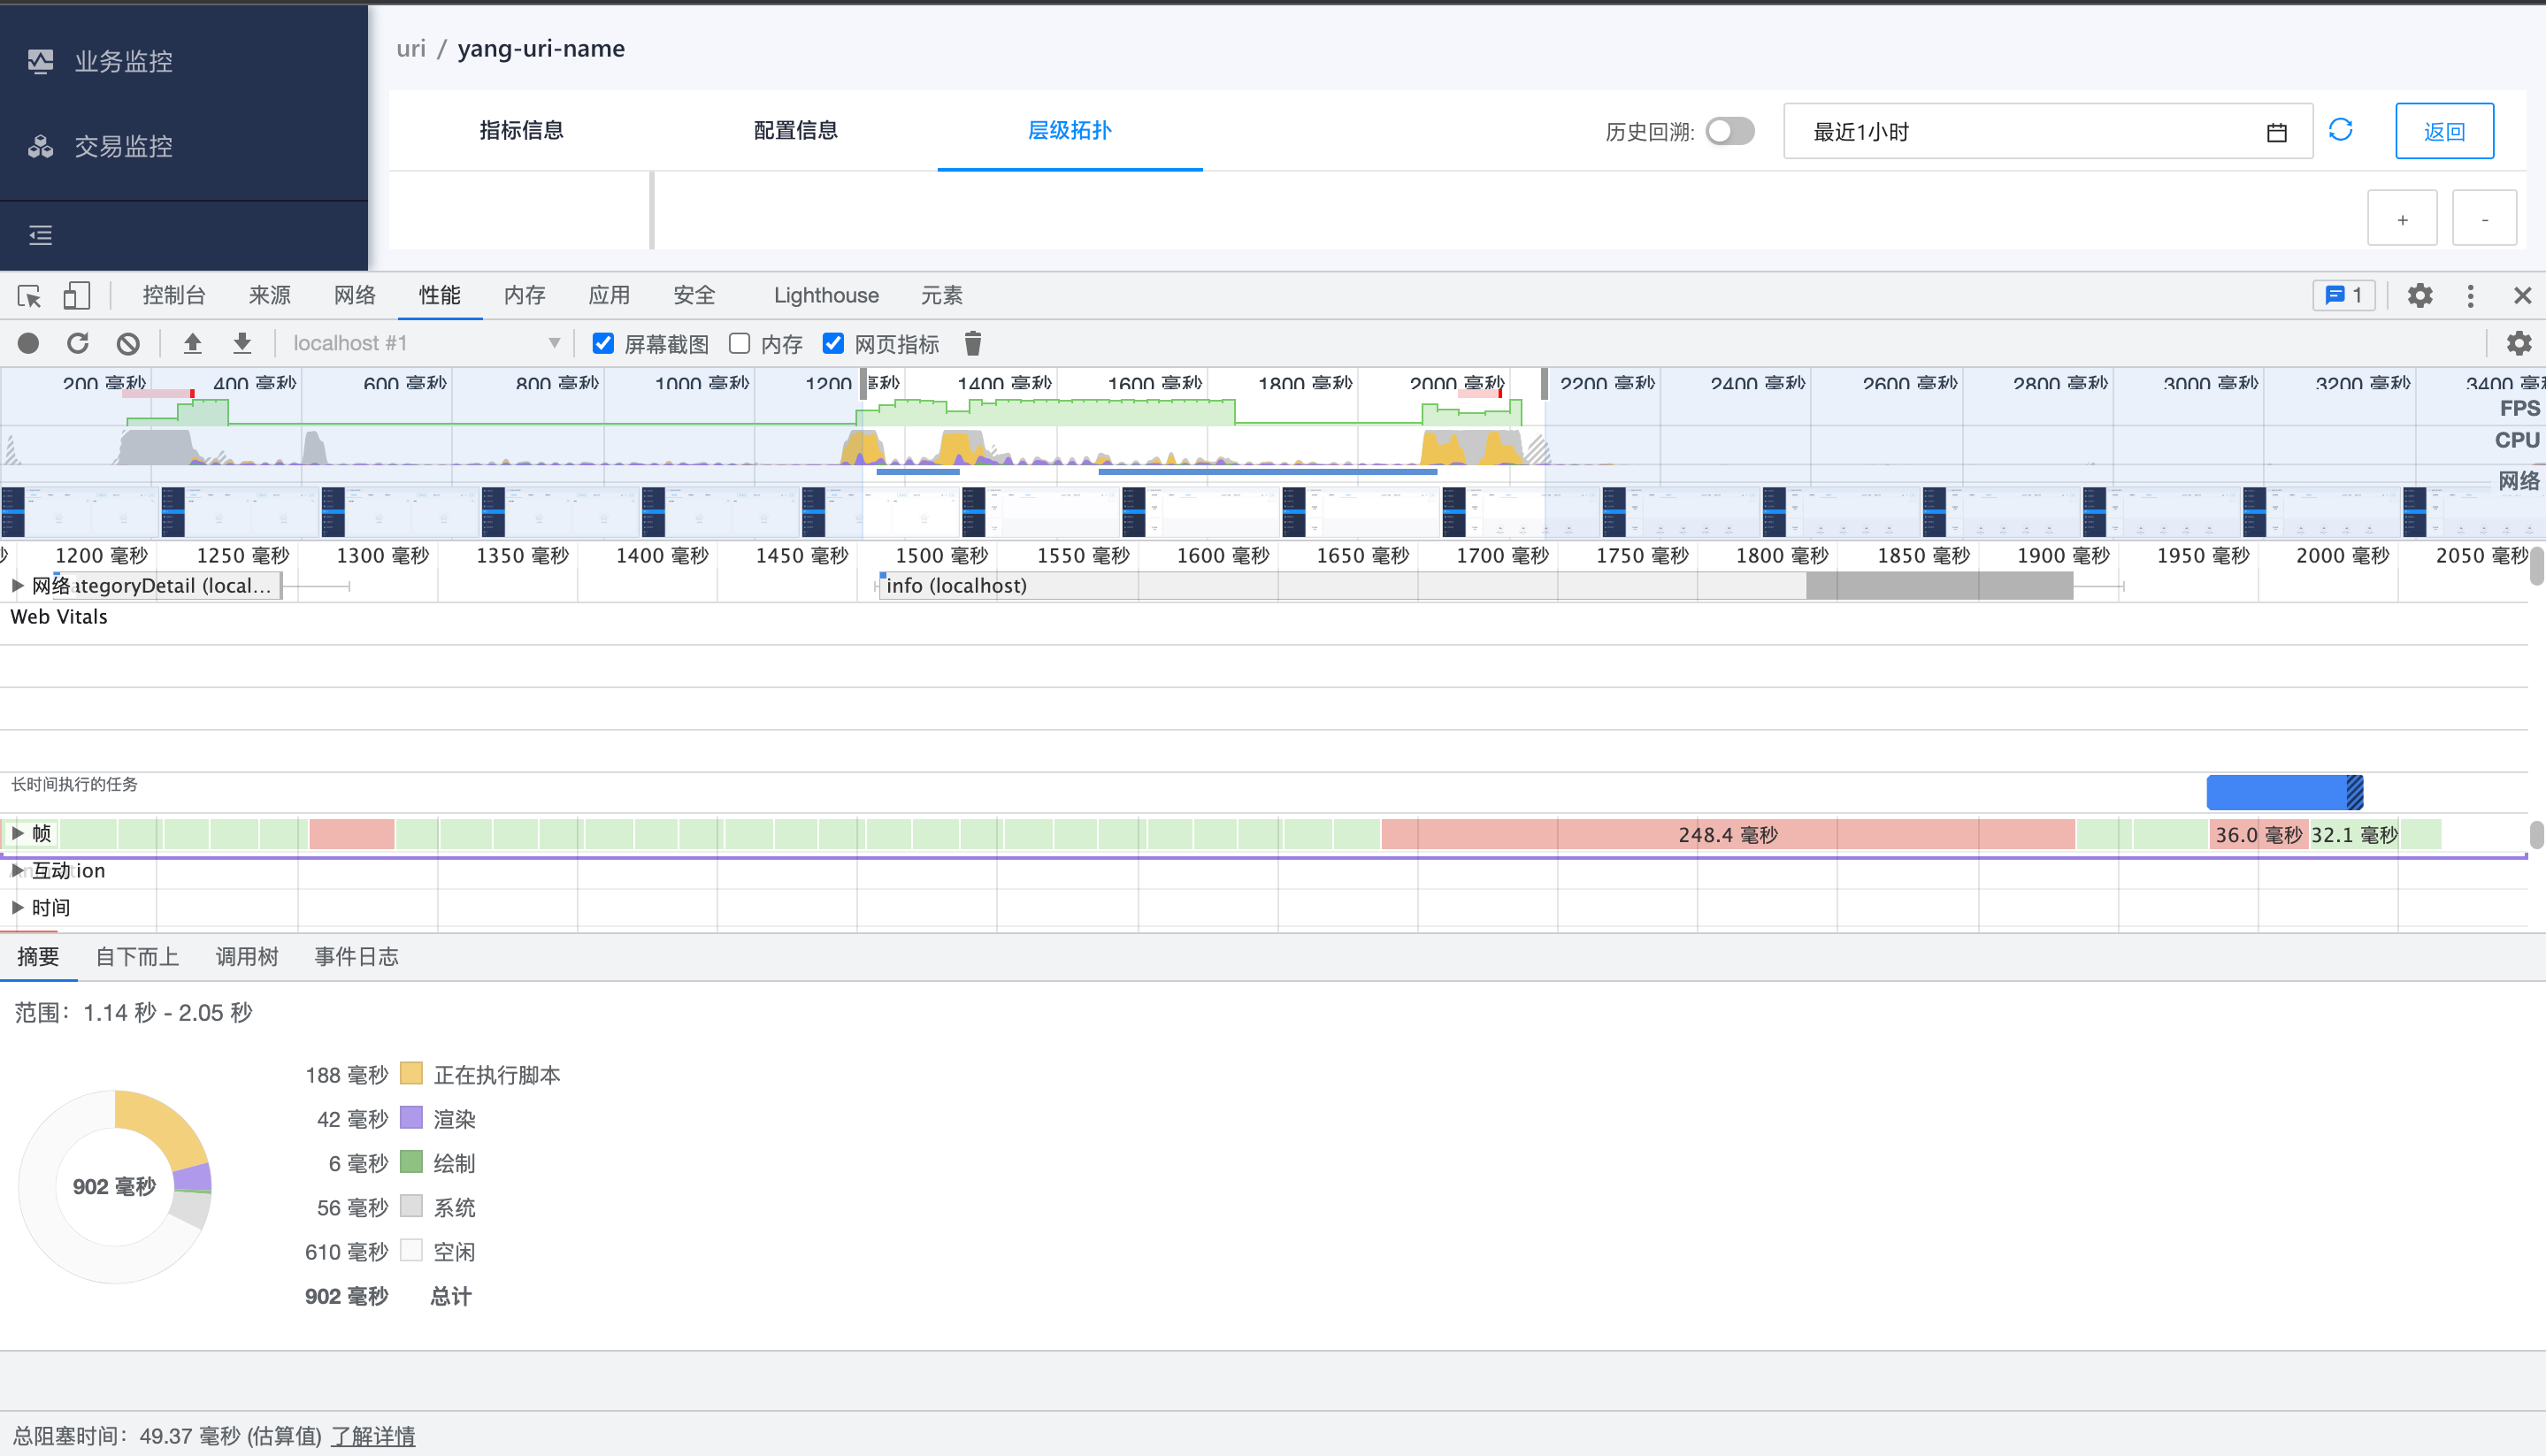Open the 网络 DevTools tab

click(x=355, y=296)
